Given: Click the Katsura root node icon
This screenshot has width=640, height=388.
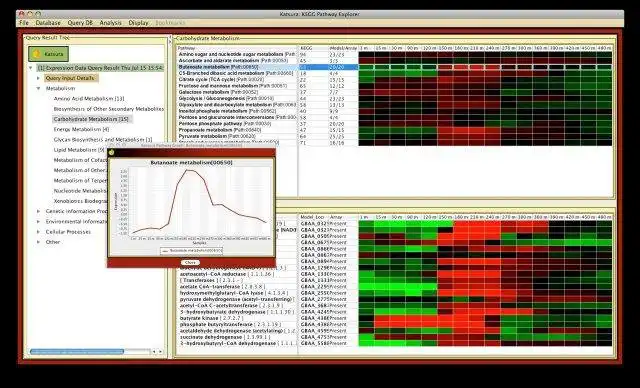Looking at the screenshot, I should 38,54.
